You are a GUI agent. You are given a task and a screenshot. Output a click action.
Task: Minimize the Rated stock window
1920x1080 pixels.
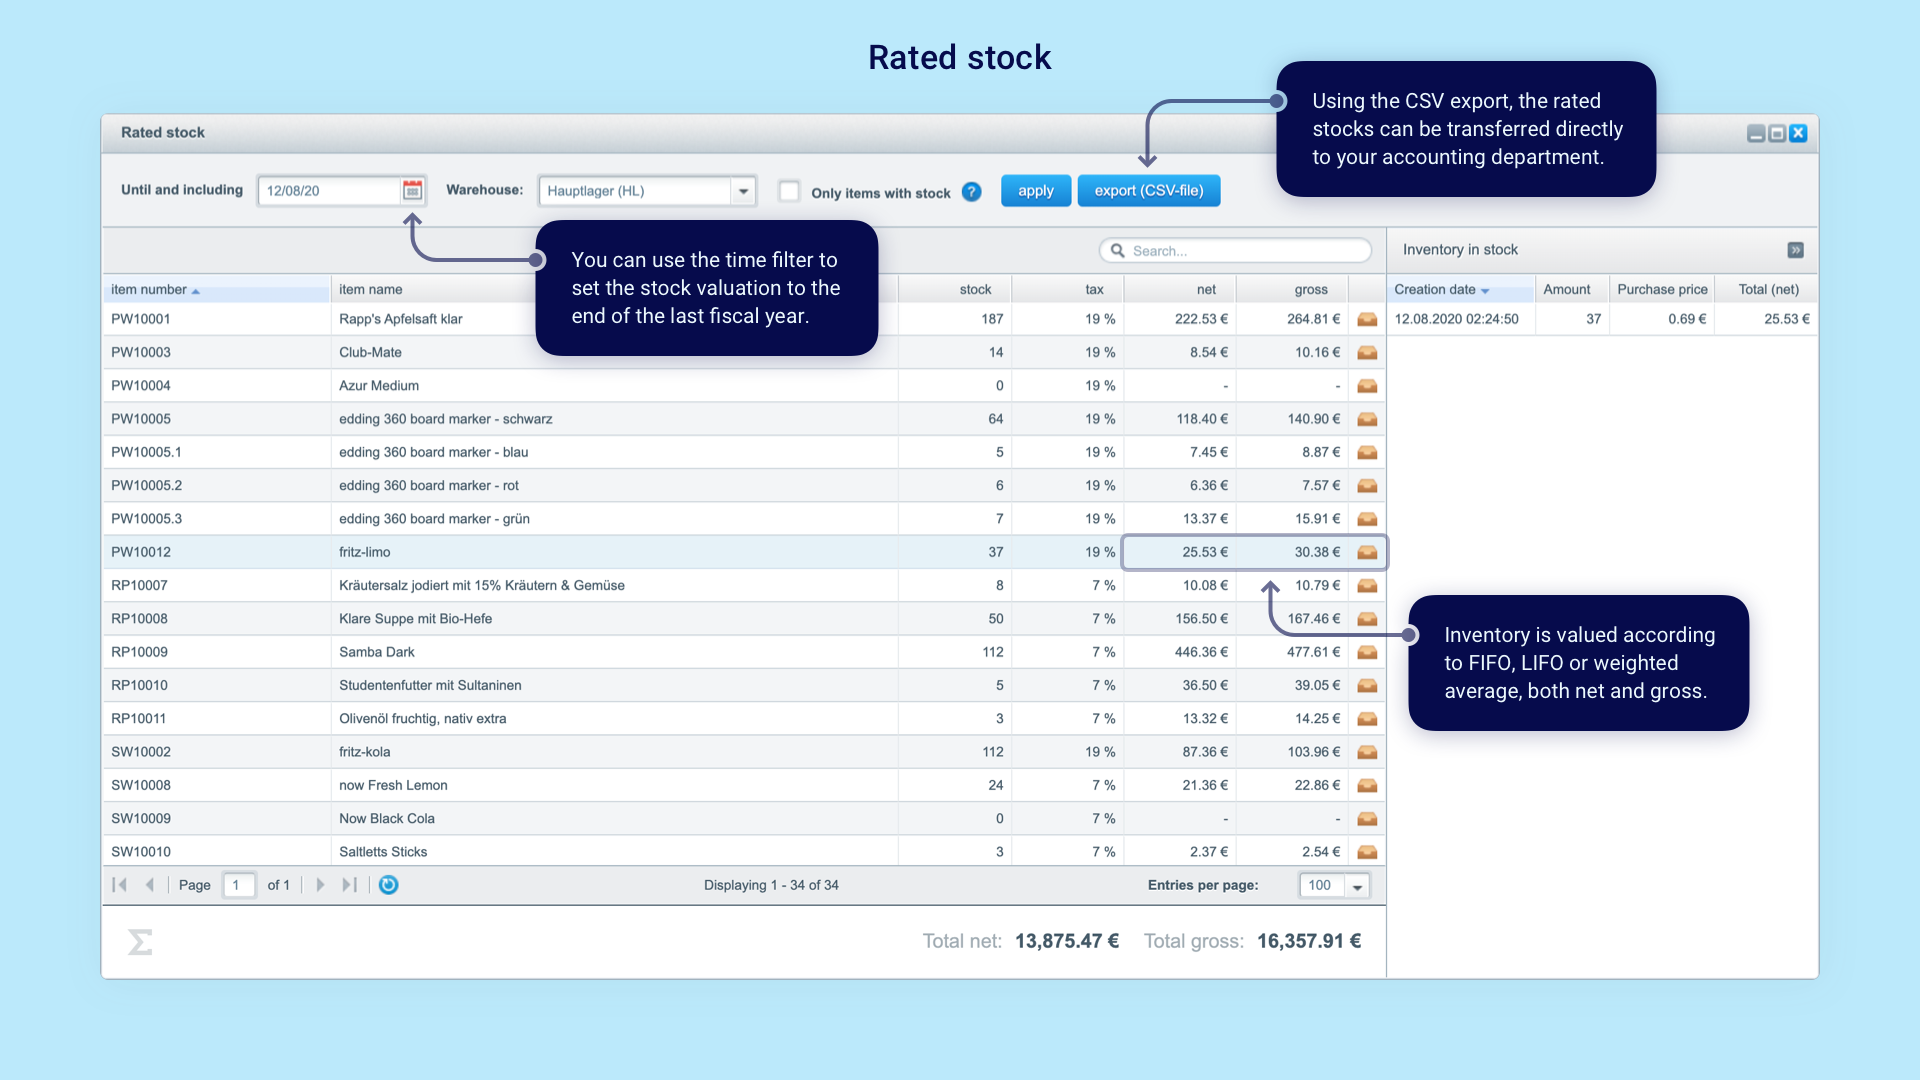coord(1756,133)
